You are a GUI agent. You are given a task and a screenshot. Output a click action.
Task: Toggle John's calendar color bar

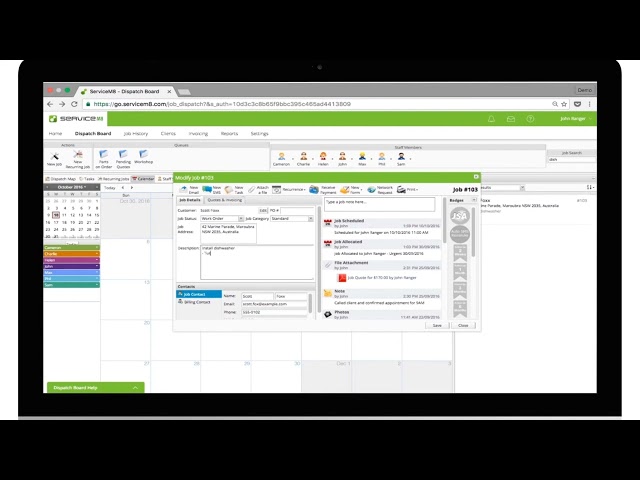click(71, 266)
